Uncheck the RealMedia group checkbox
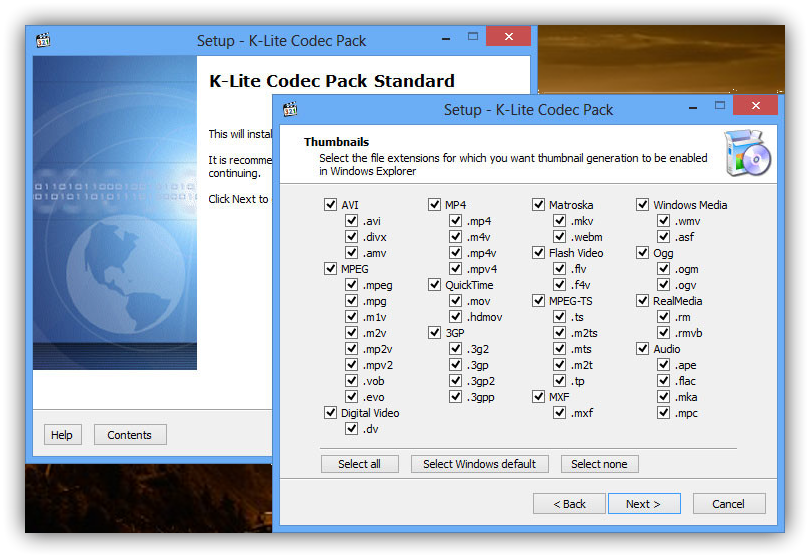 [x=643, y=301]
